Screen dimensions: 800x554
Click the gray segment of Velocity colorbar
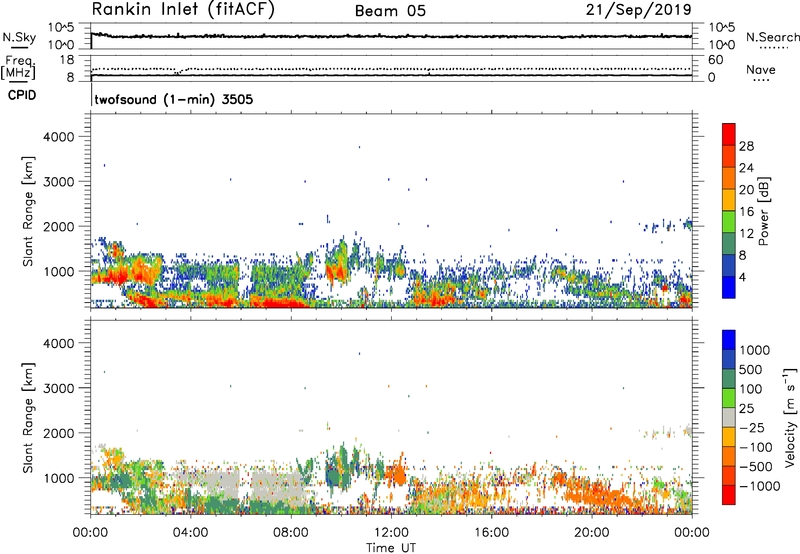click(x=729, y=417)
